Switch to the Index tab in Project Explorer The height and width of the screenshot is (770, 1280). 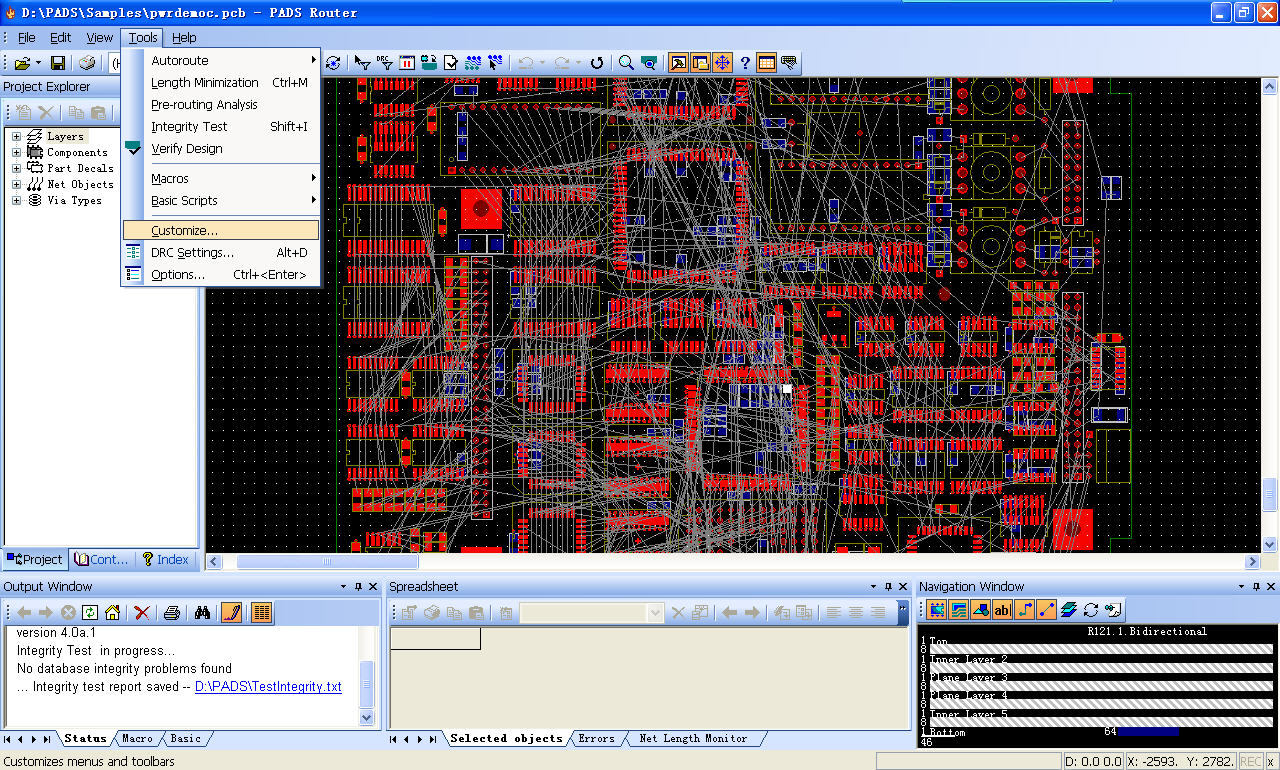coord(165,560)
